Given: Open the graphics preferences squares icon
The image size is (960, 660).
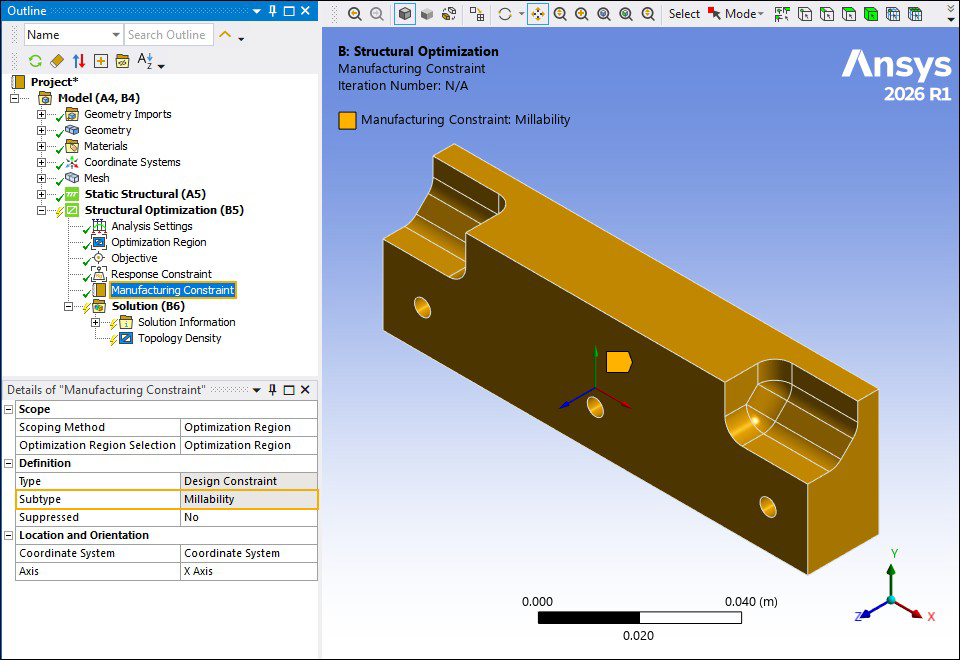Looking at the screenshot, I should click(x=477, y=14).
